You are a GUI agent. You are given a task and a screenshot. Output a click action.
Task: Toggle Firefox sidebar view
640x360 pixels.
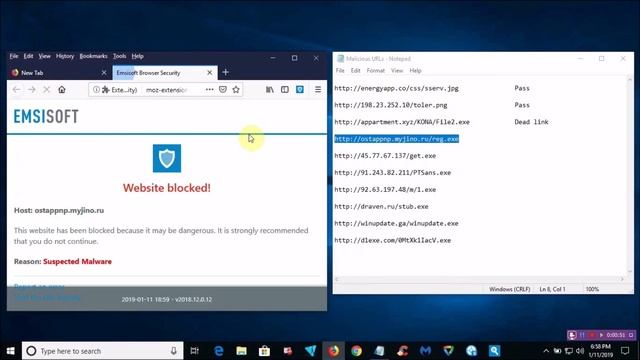pyautogui.click(x=285, y=89)
